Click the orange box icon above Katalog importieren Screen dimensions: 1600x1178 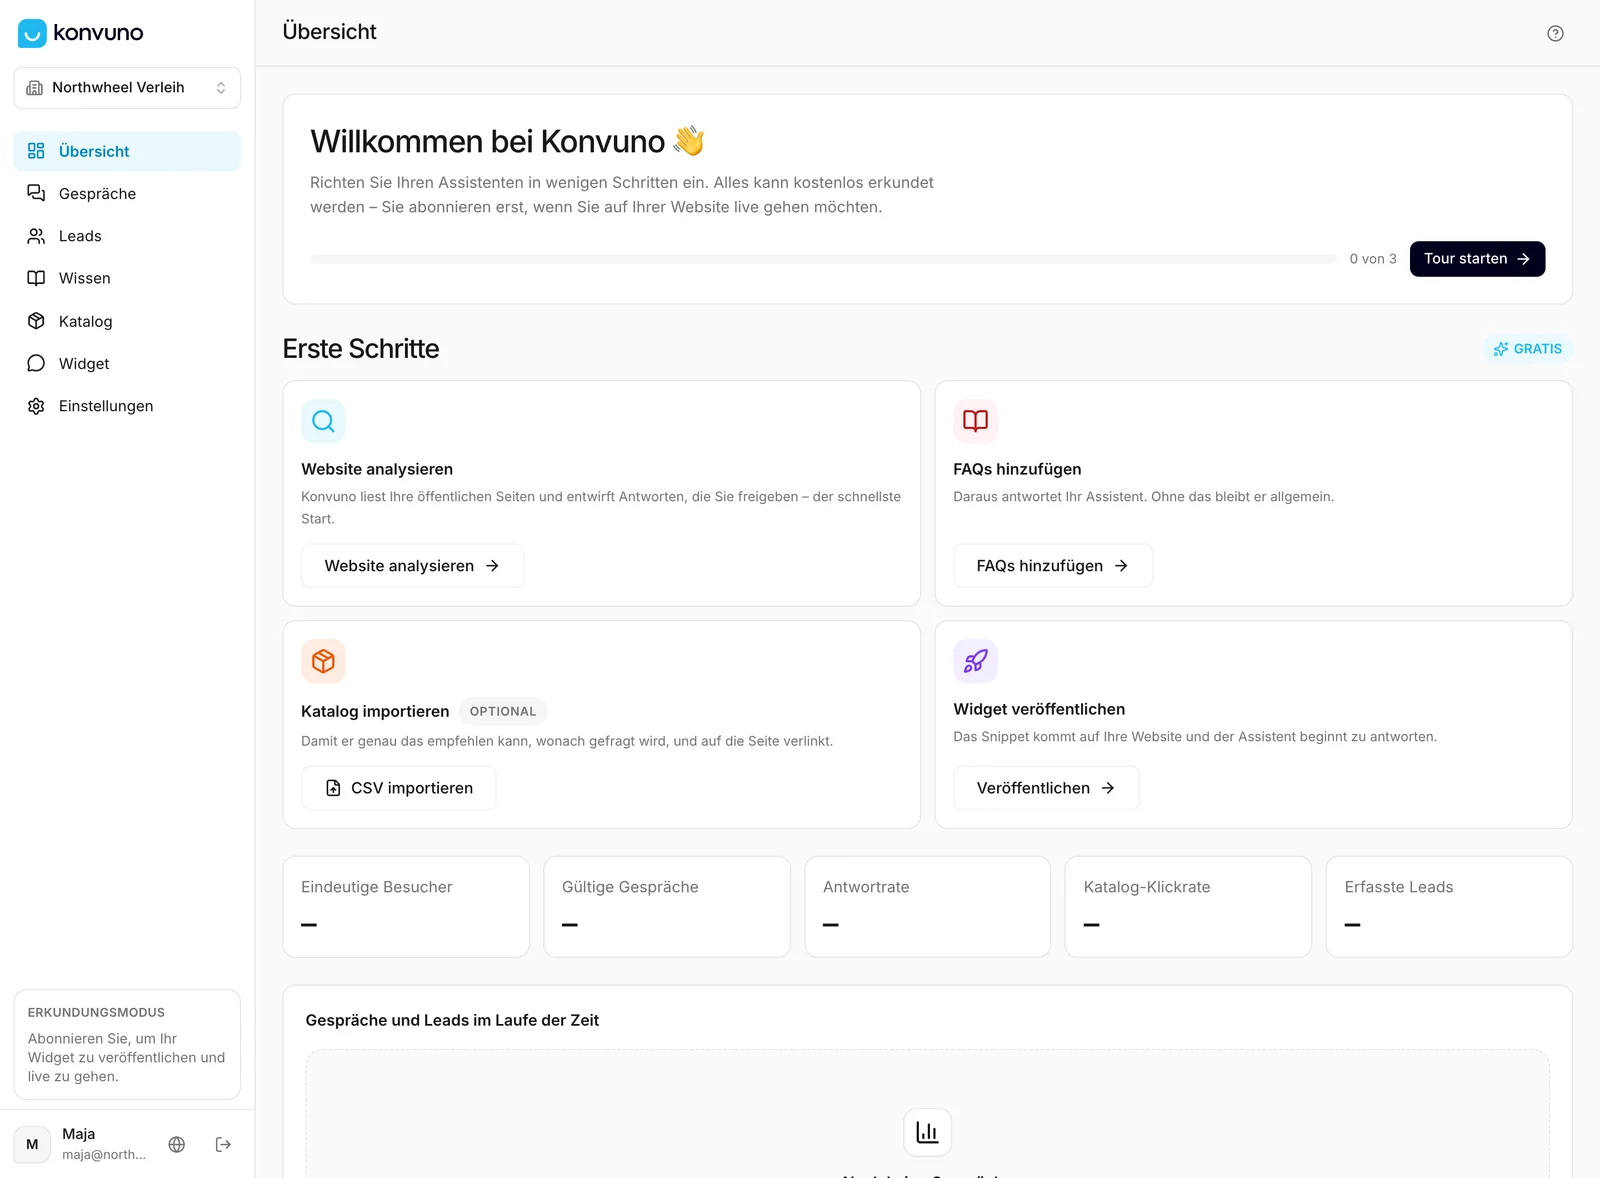click(323, 661)
